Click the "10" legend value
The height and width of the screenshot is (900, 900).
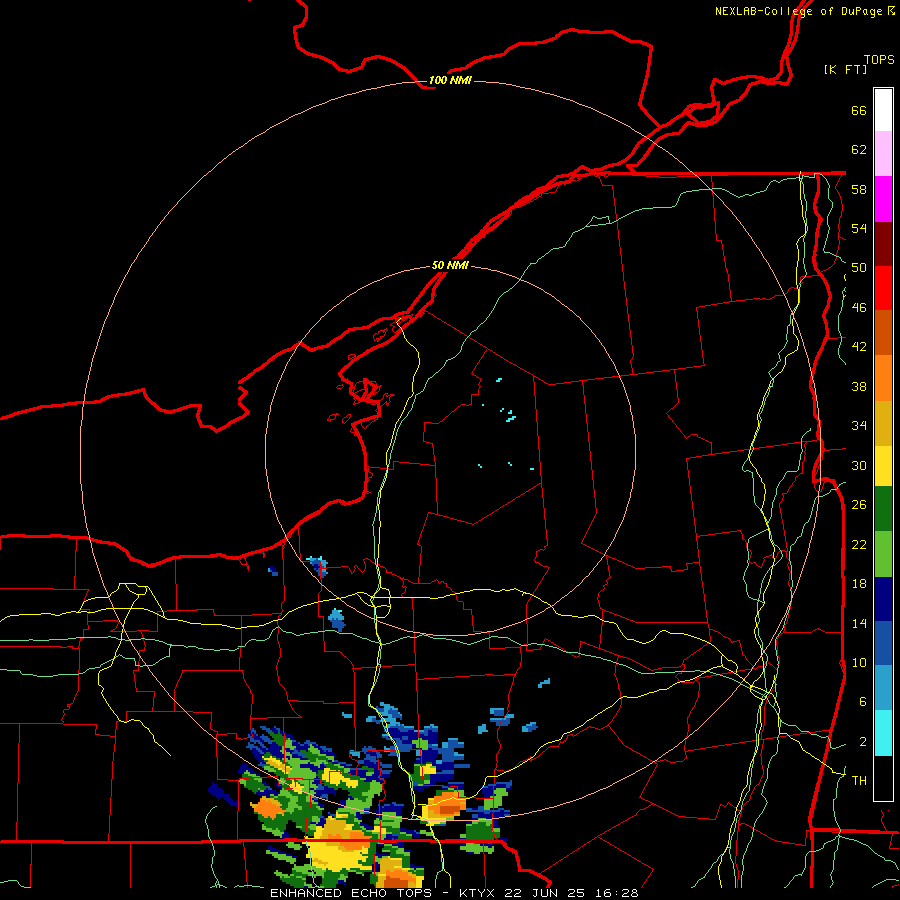pyautogui.click(x=859, y=662)
